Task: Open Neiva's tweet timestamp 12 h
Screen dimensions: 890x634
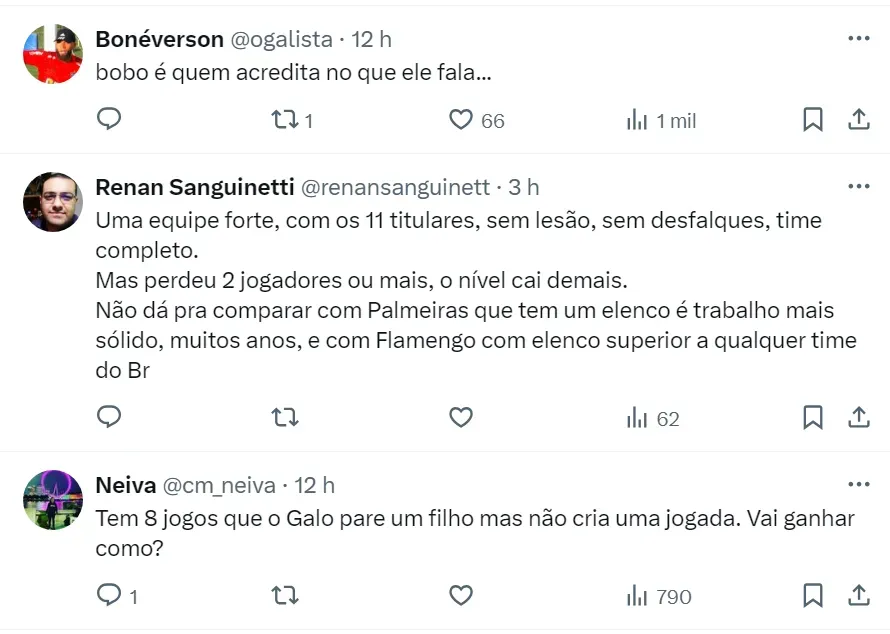Action: 314,485
